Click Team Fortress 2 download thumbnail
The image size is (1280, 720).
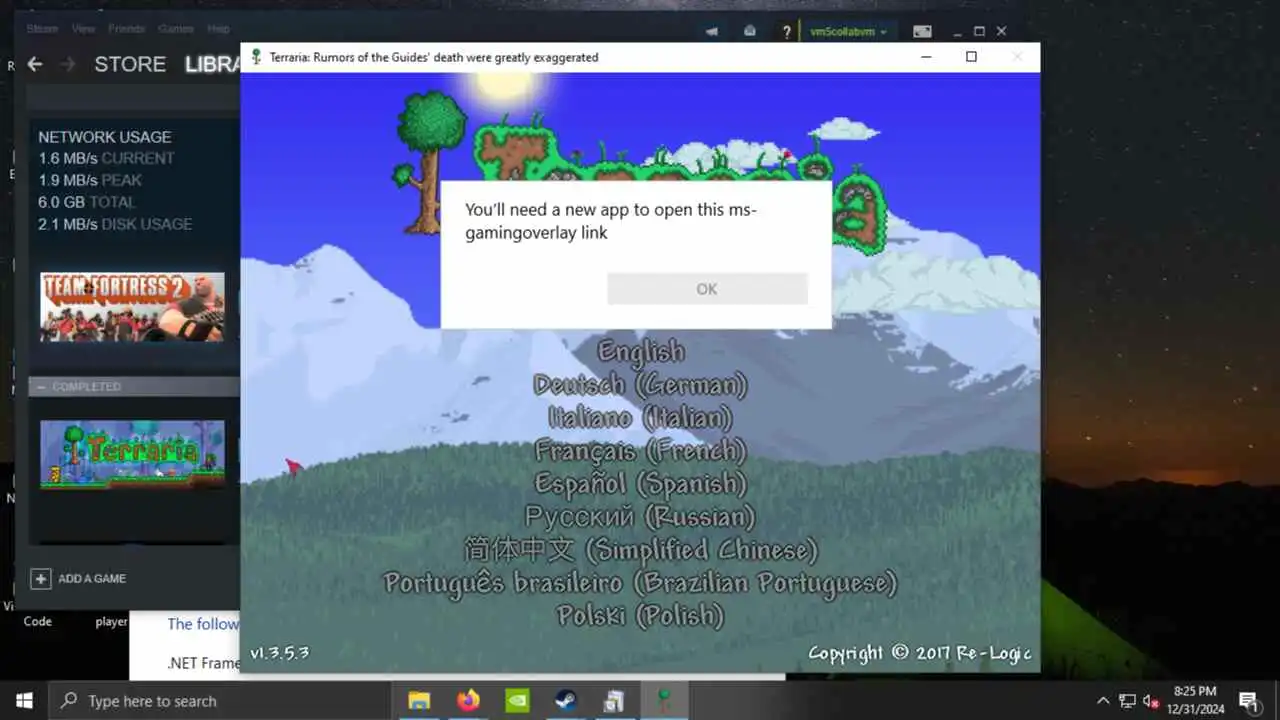[132, 307]
